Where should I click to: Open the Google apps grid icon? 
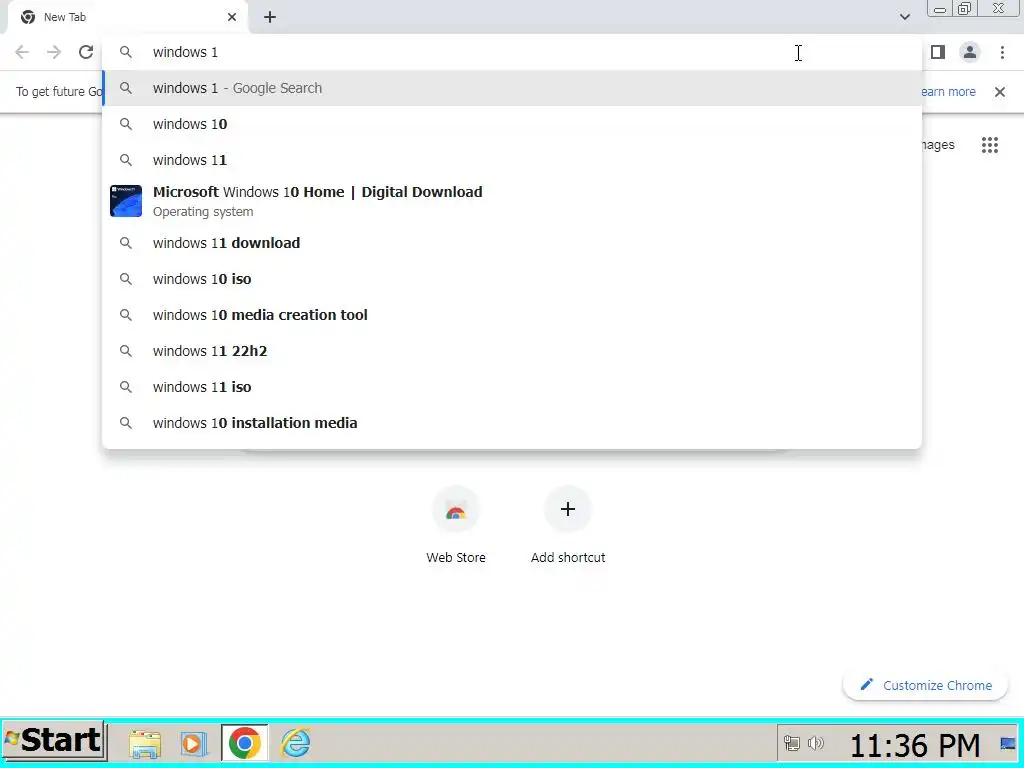coord(990,145)
